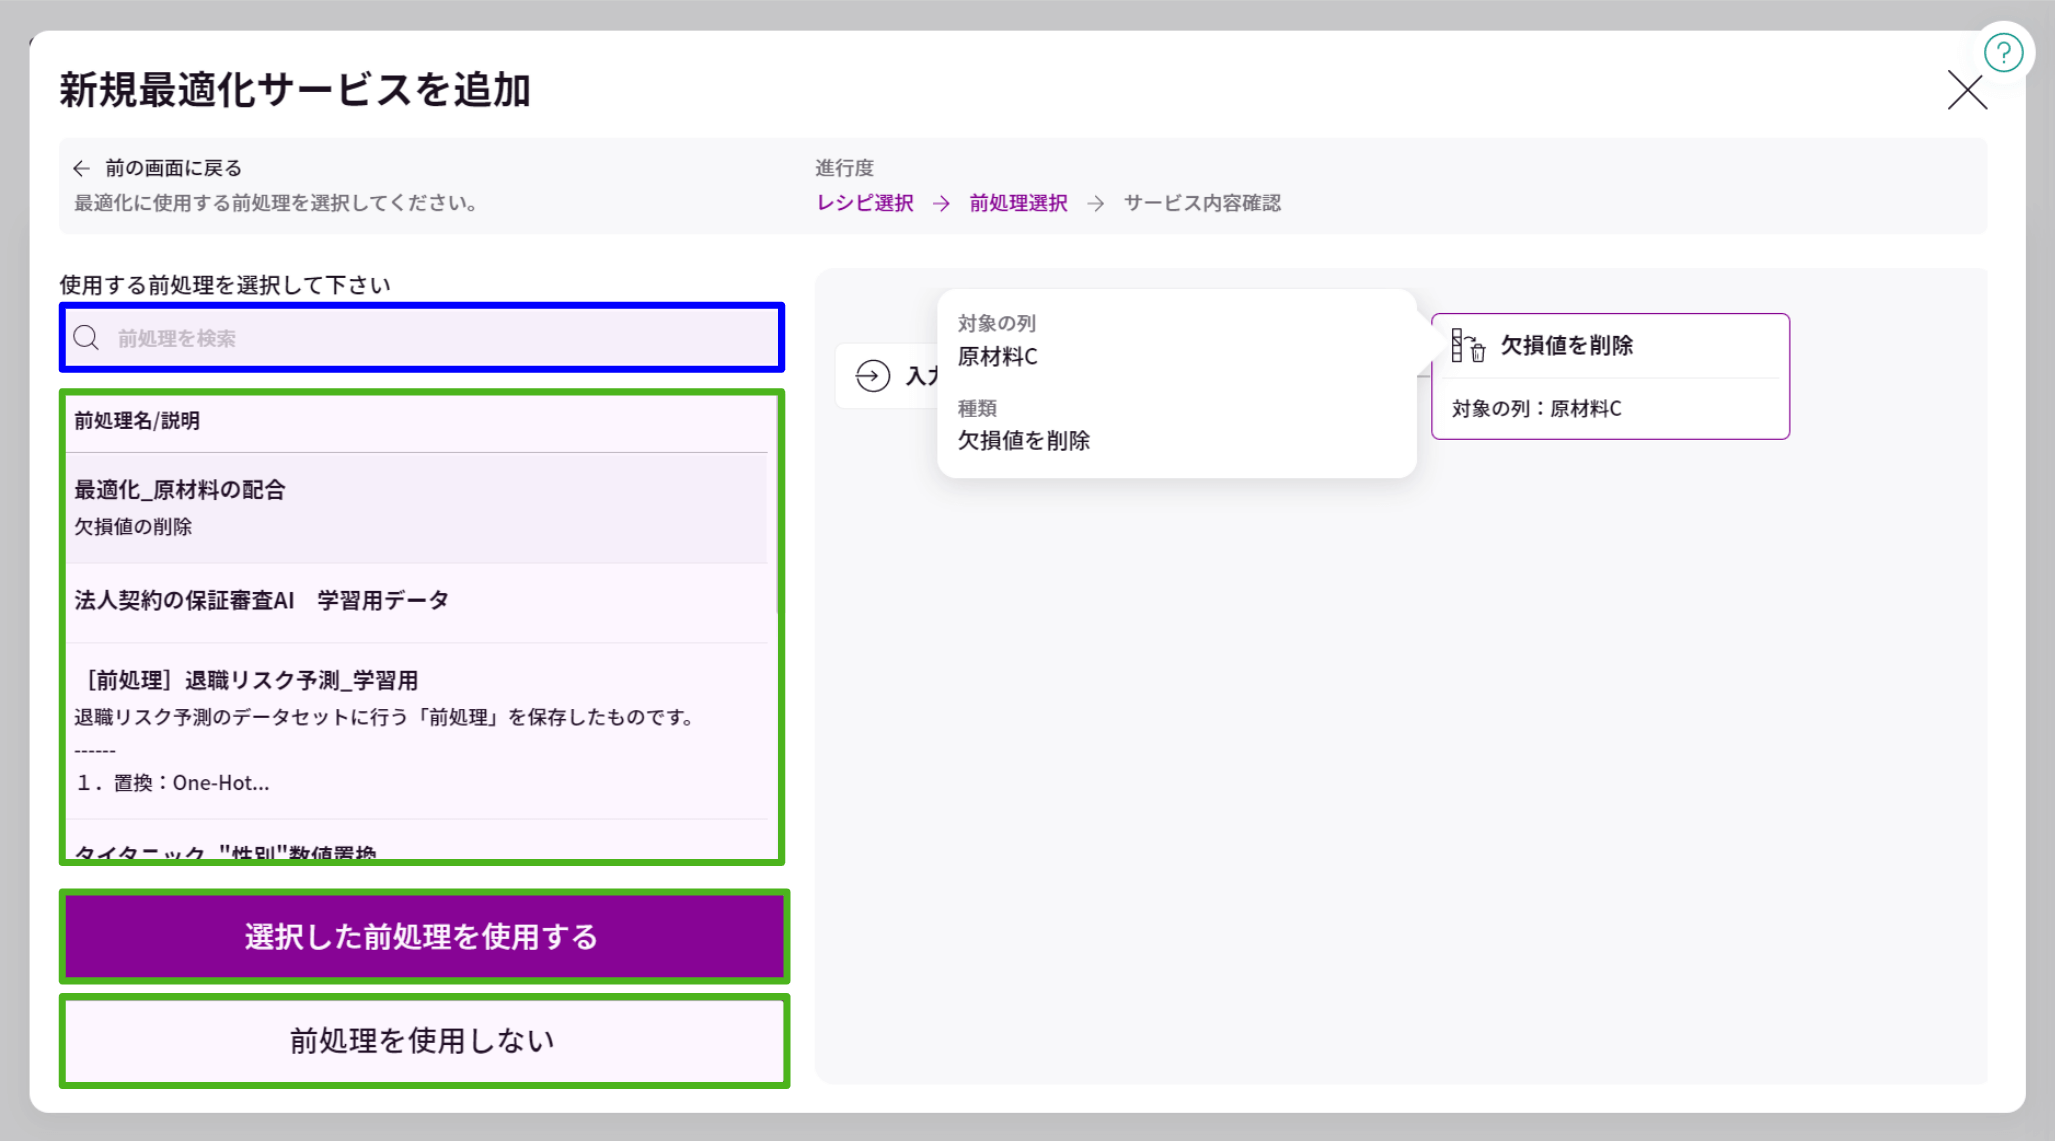Select 前処理選択 in the progress breadcrumb
2055x1141 pixels.
(1017, 202)
